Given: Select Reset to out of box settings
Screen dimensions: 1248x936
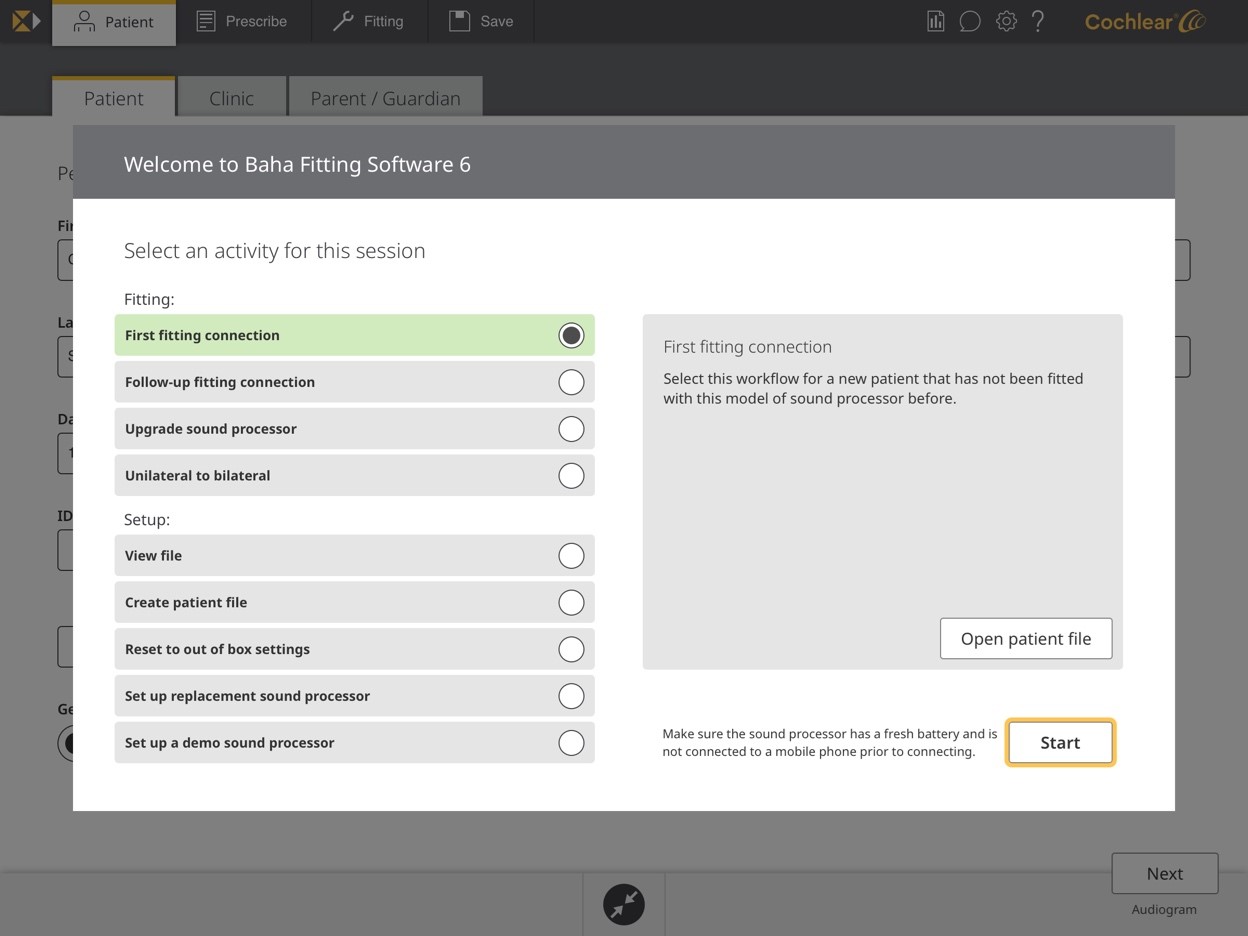Looking at the screenshot, I should click(x=570, y=650).
